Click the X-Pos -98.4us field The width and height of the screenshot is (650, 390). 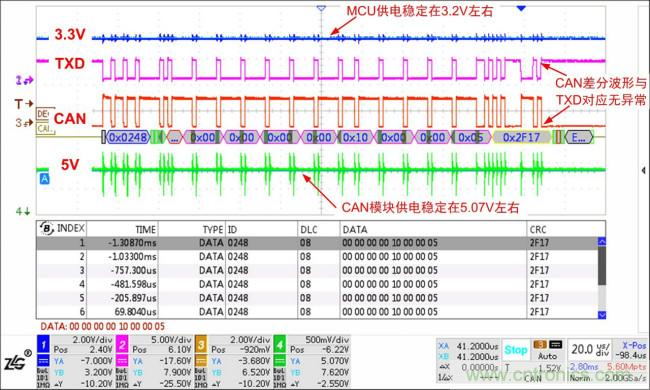click(632, 350)
